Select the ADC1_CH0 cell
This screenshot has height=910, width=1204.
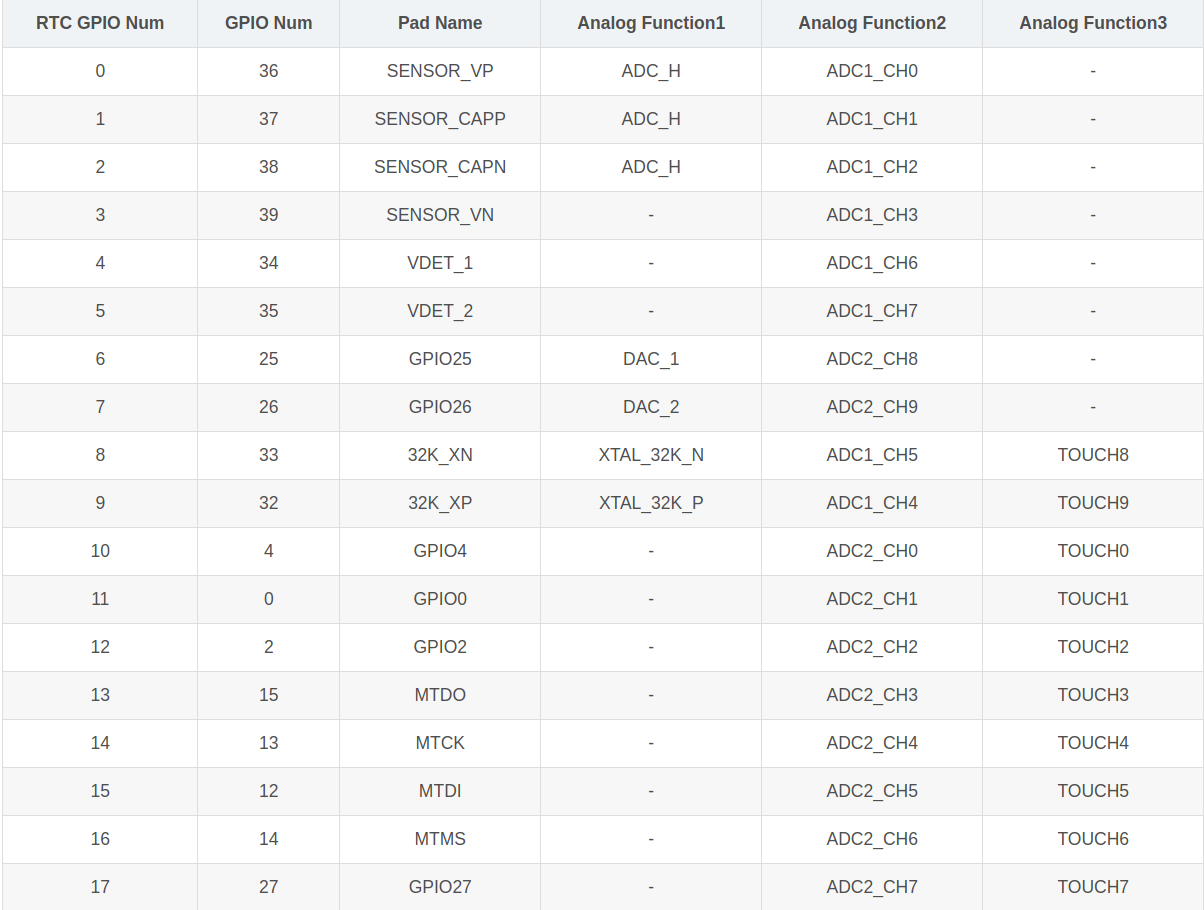pos(872,71)
